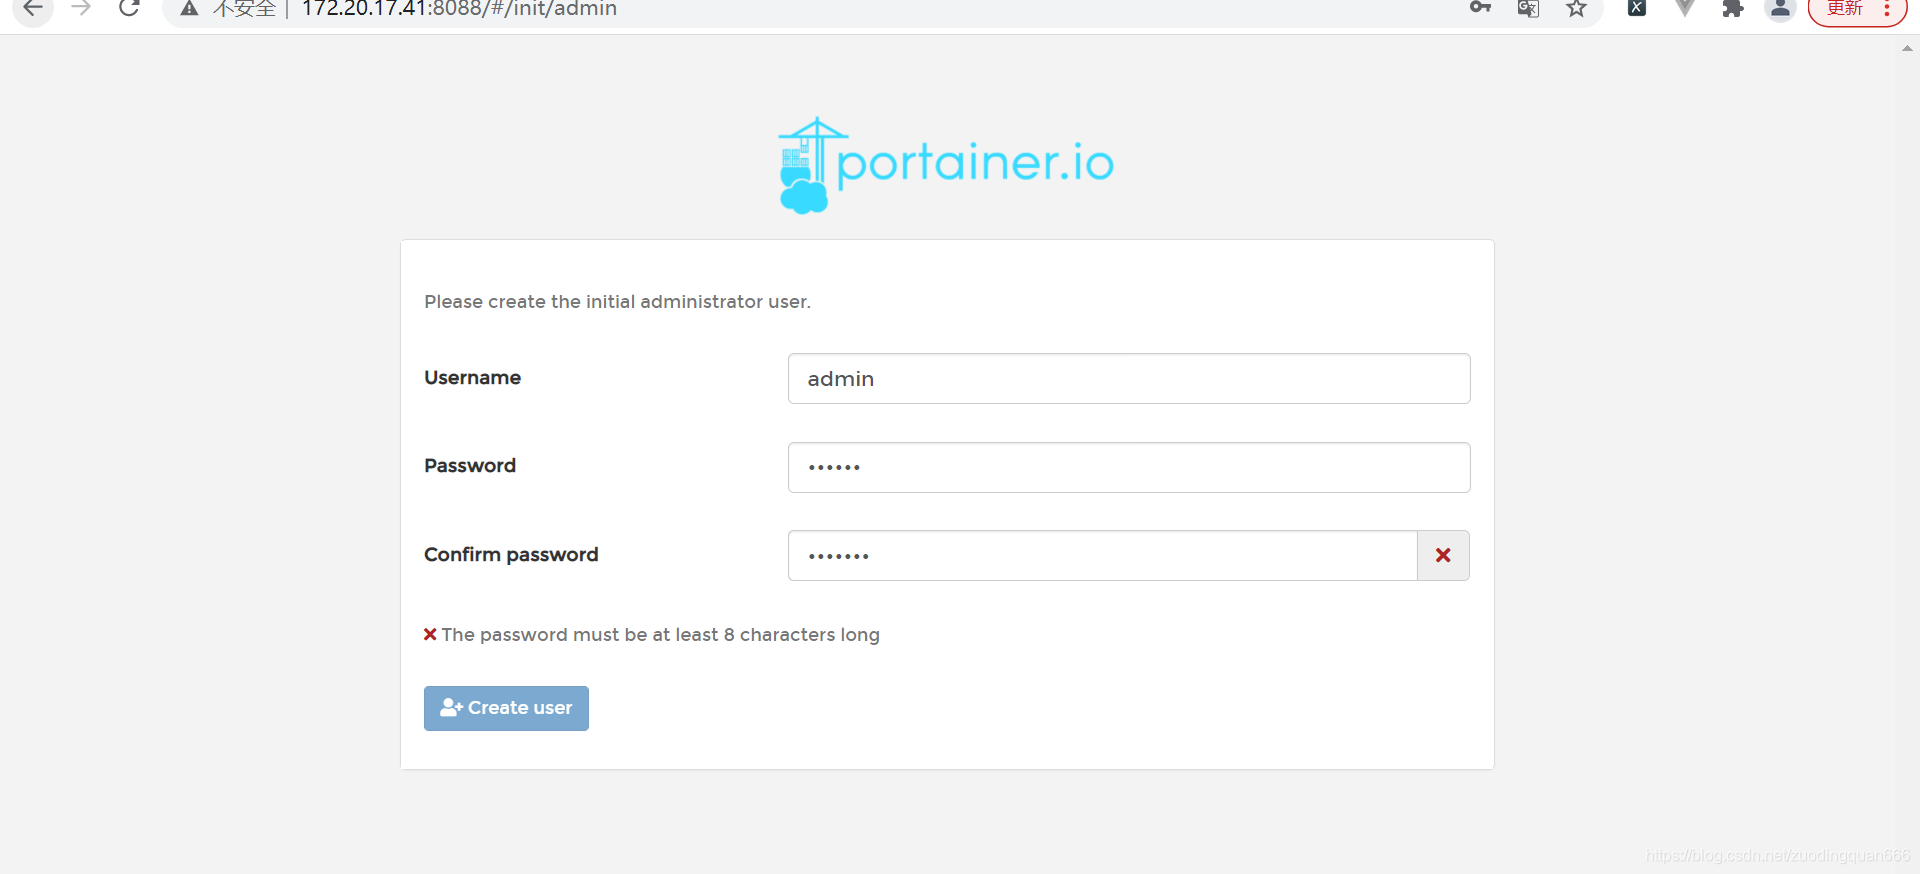Open saved passwords key icon
The image size is (1920, 874).
tap(1480, 8)
